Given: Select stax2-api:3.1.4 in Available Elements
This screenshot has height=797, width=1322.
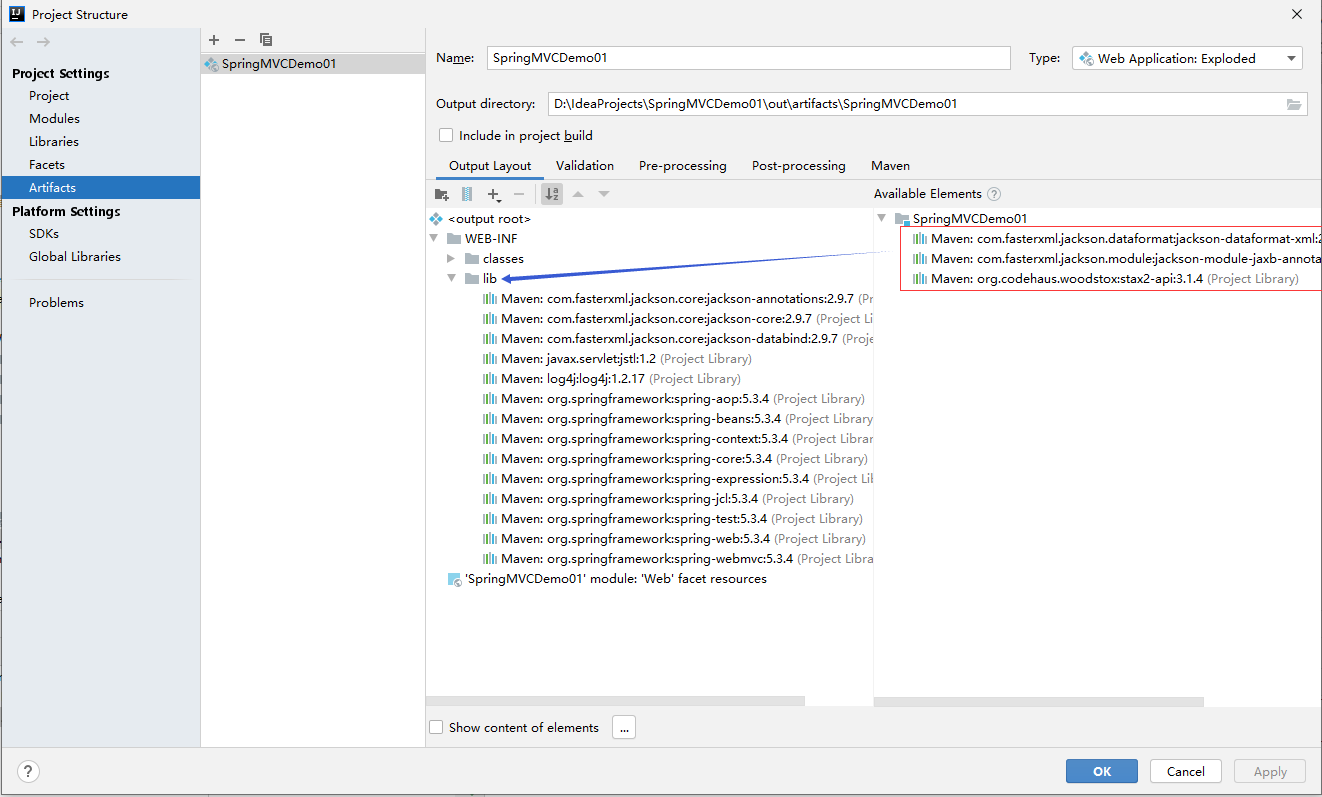Looking at the screenshot, I should (x=1105, y=278).
